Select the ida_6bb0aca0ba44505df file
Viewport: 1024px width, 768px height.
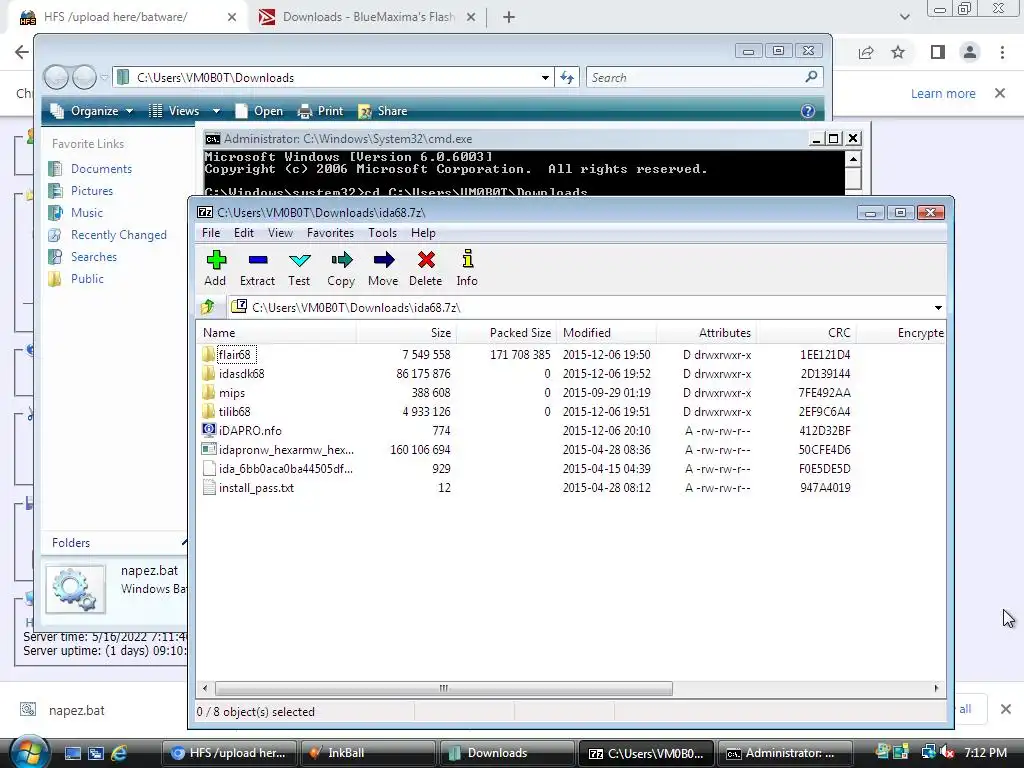[x=285, y=468]
